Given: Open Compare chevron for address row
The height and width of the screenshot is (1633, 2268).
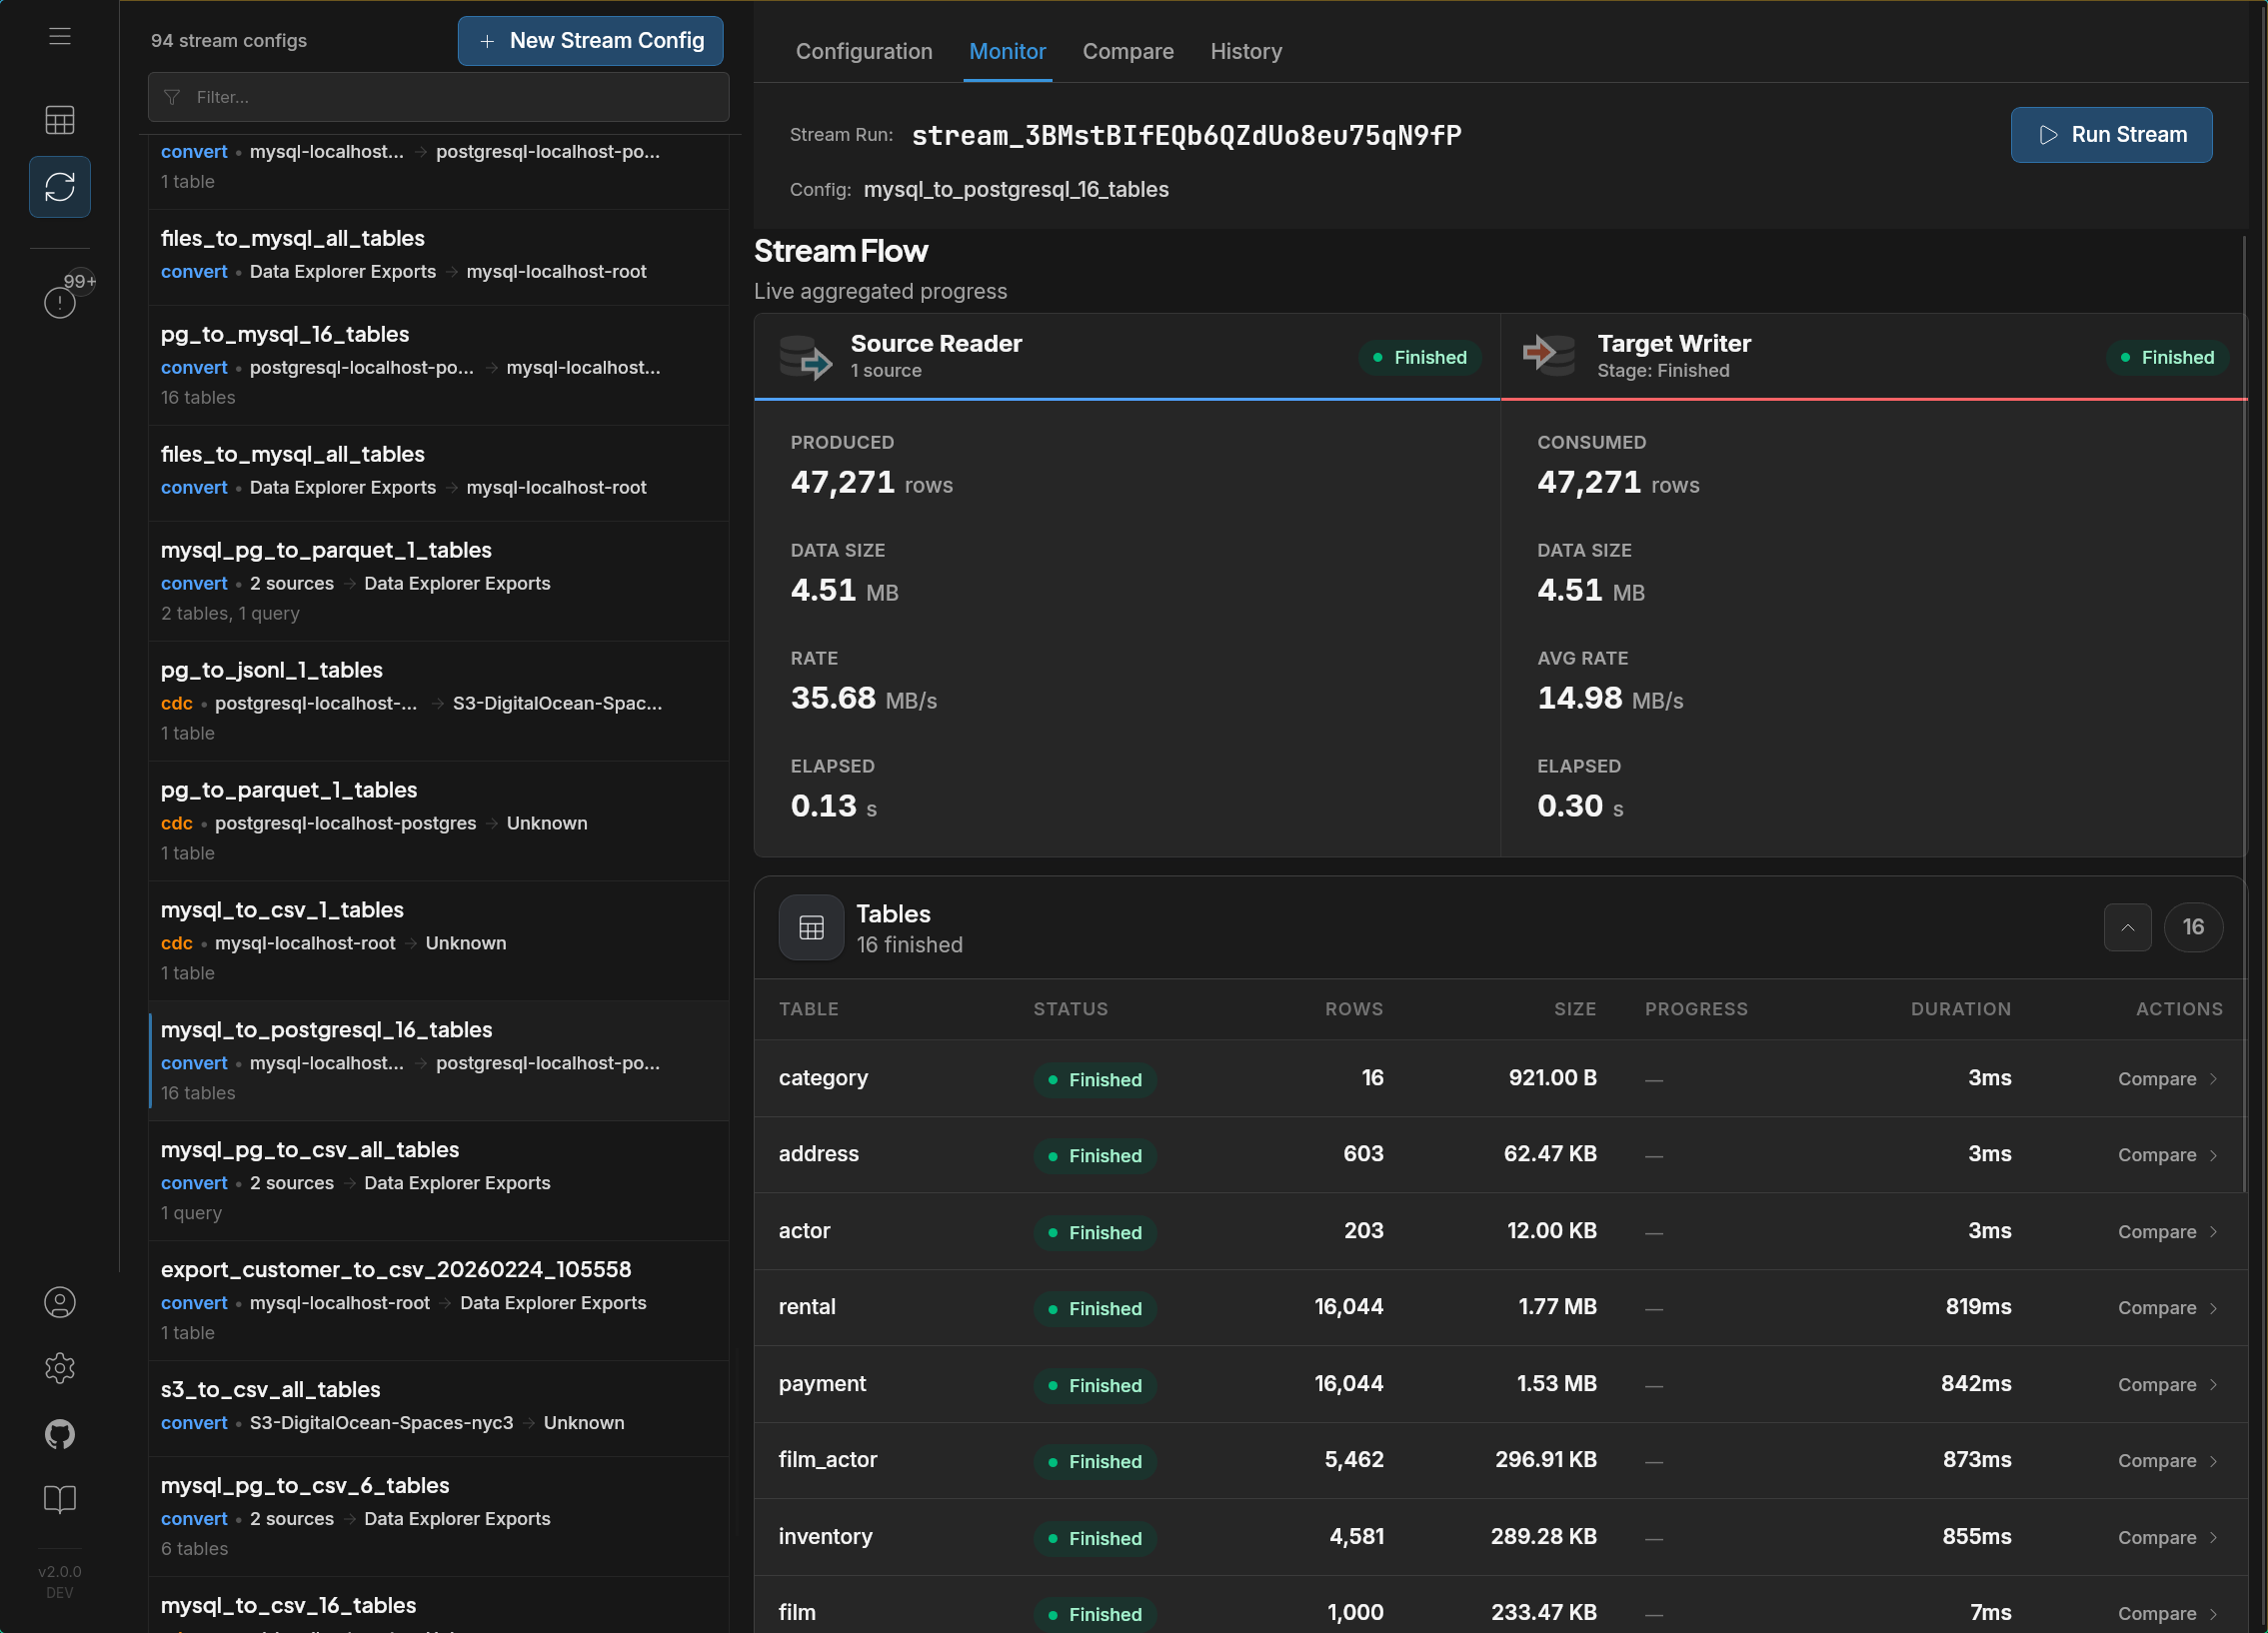Looking at the screenshot, I should 2214,1155.
